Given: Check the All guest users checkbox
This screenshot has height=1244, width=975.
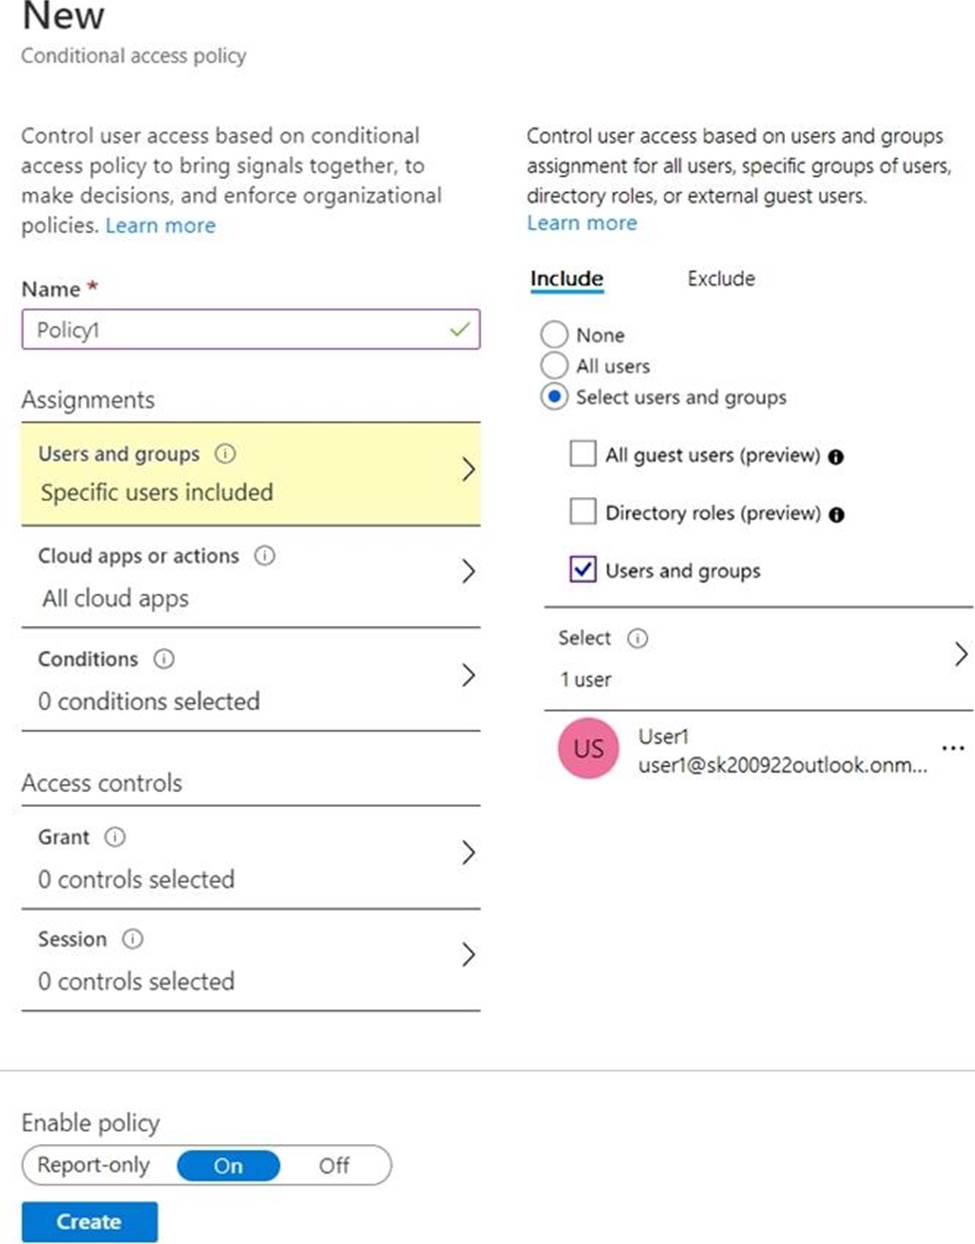Looking at the screenshot, I should pos(582,454).
